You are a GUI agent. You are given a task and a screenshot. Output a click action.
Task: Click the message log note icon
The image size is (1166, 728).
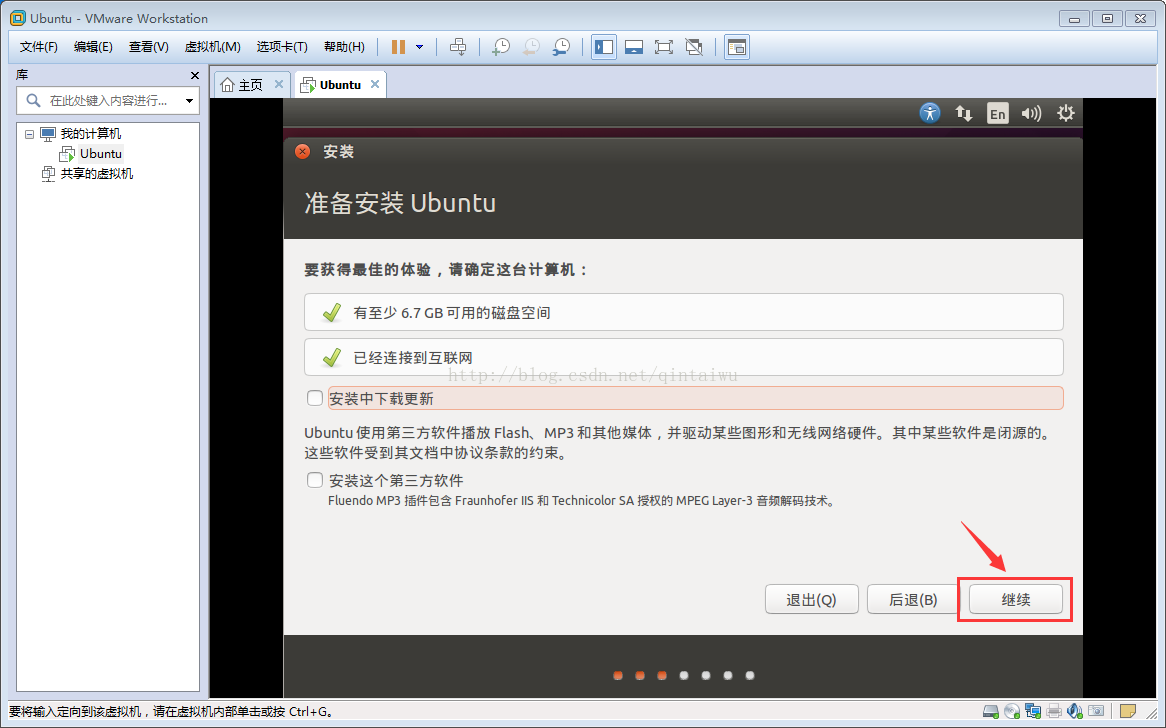(1127, 712)
